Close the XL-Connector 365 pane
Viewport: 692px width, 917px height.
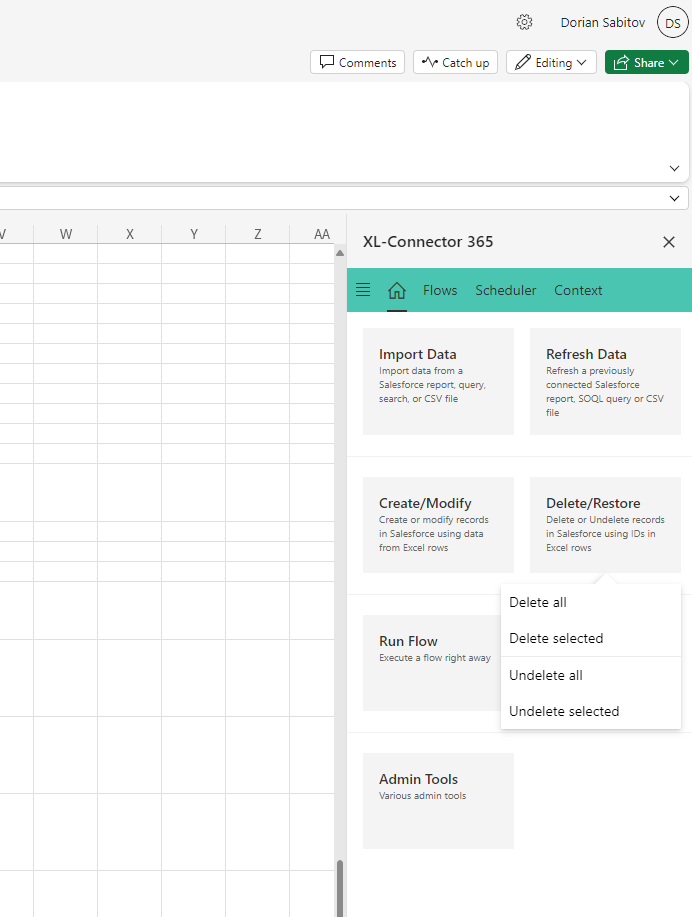pyautogui.click(x=669, y=242)
